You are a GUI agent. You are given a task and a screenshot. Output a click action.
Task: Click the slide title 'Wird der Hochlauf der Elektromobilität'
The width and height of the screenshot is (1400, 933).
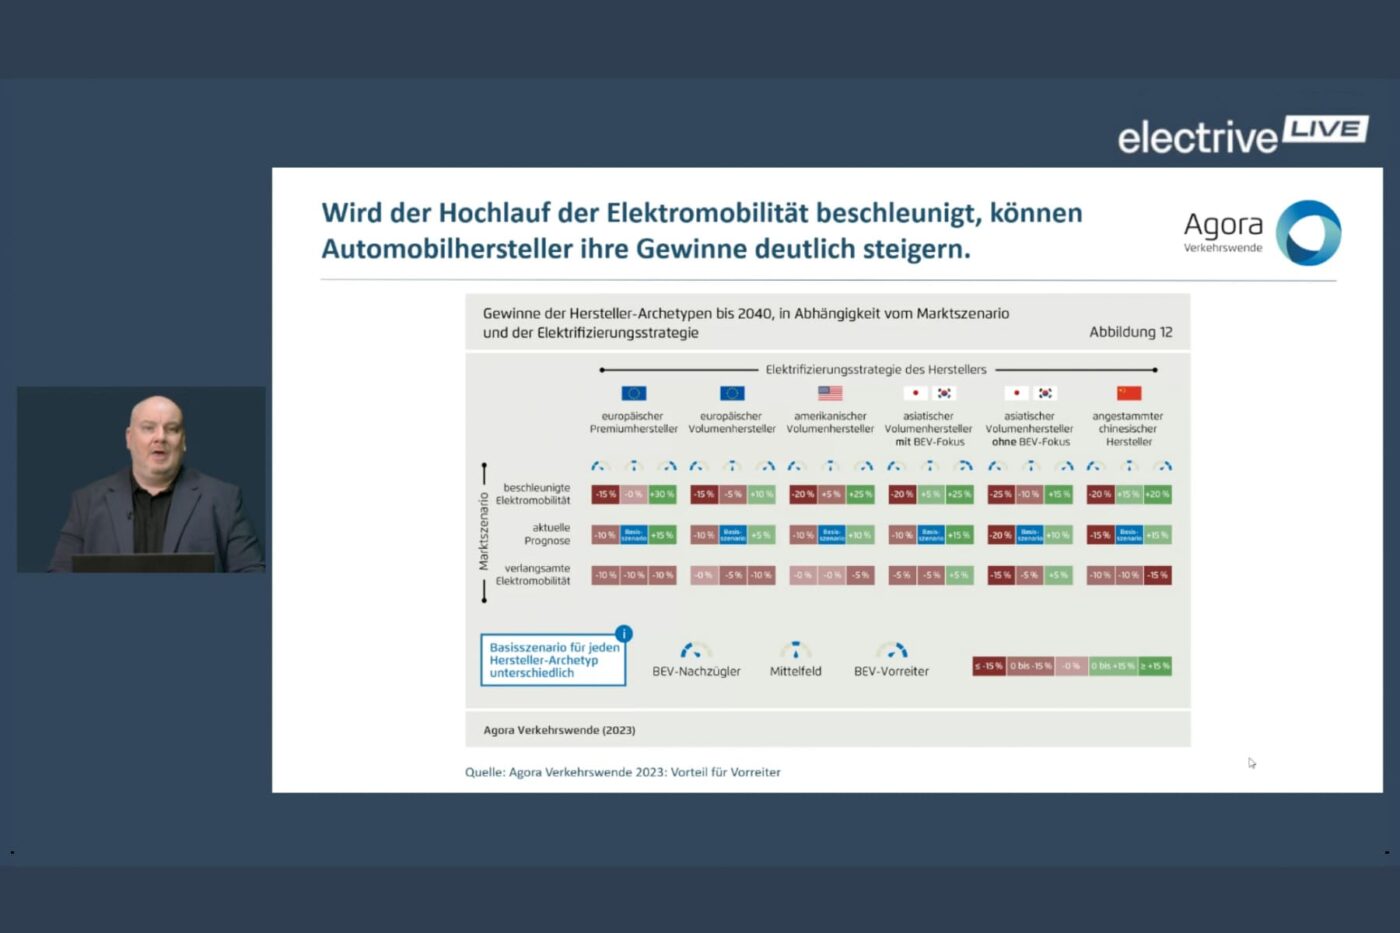click(702, 231)
